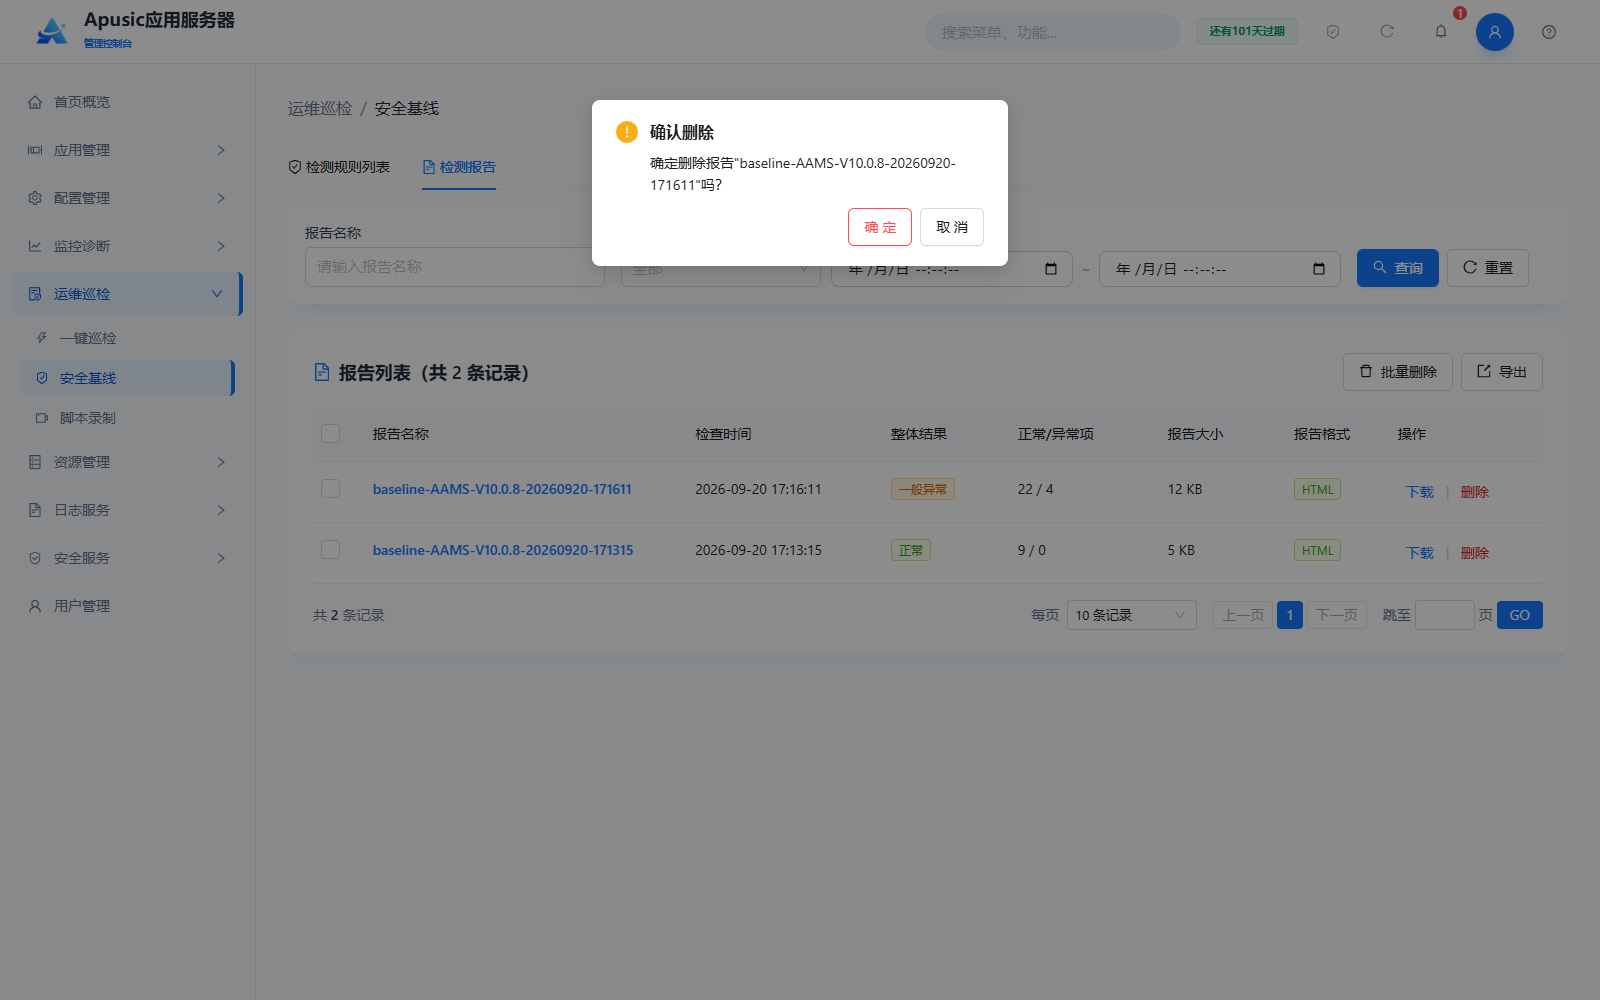Open calendar picker of end date field
1600x1000 pixels.
pyautogui.click(x=1319, y=269)
